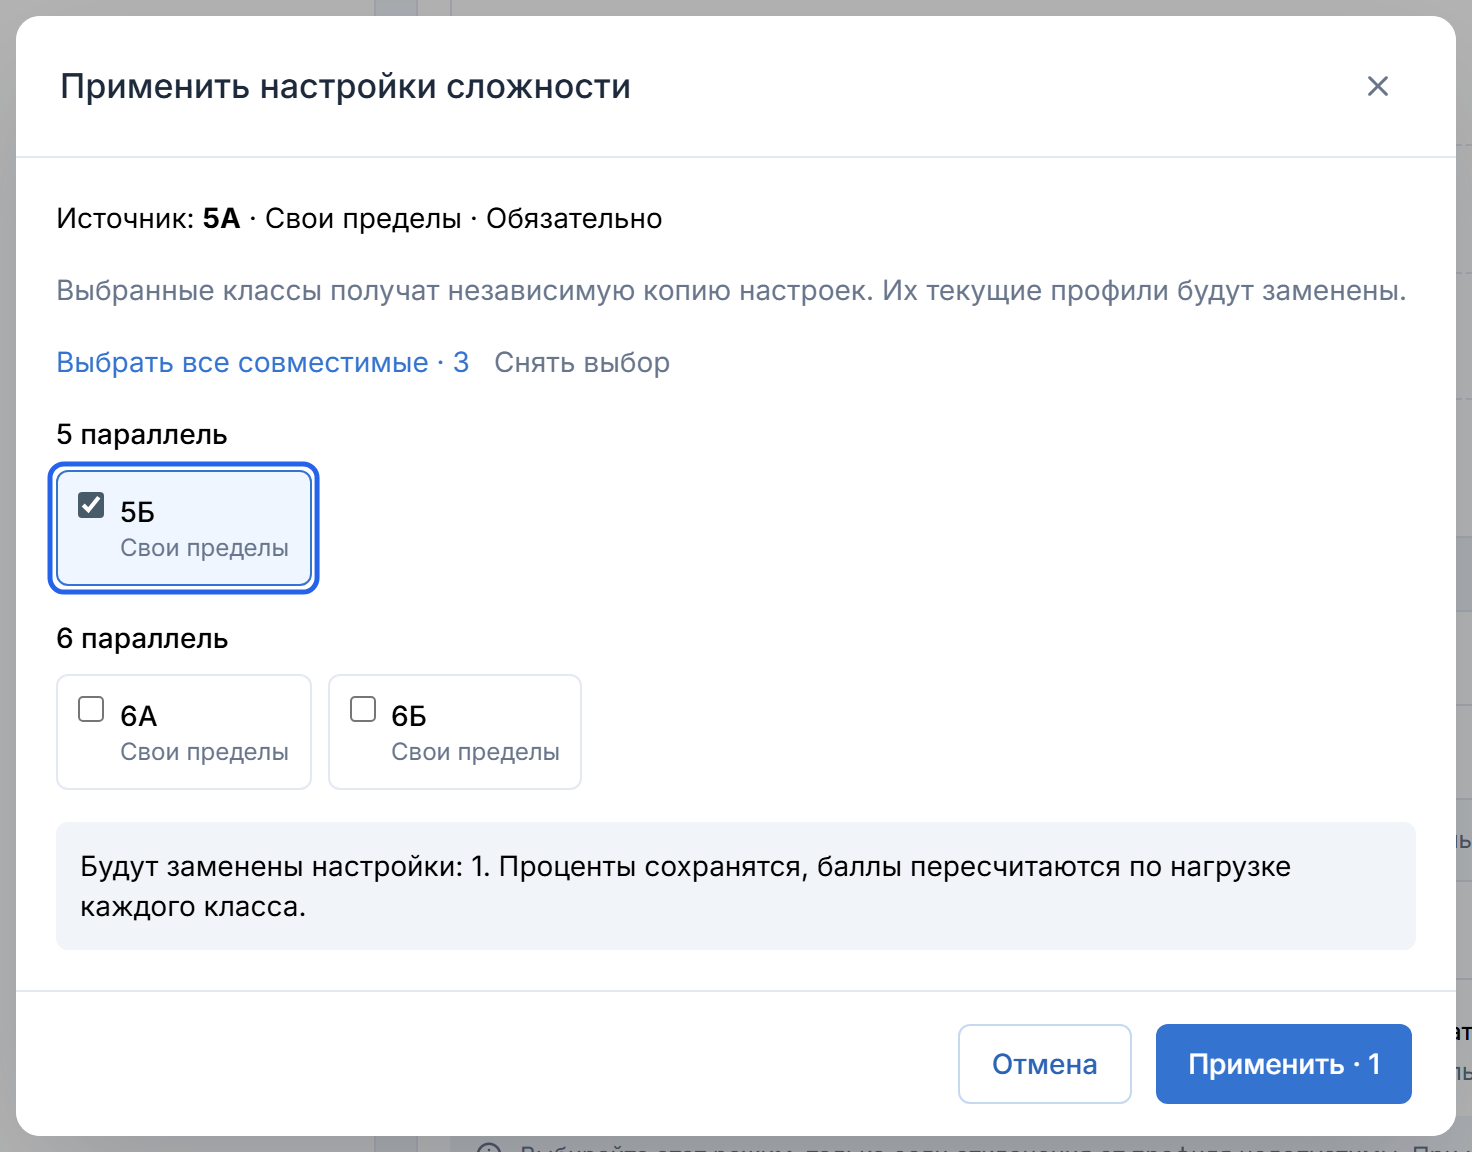Close the difficulty settings dialog
The height and width of the screenshot is (1152, 1472).
(x=1377, y=86)
